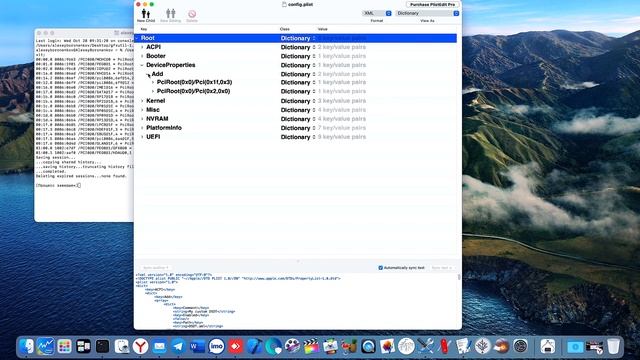Collapse the Add entry

148,74
